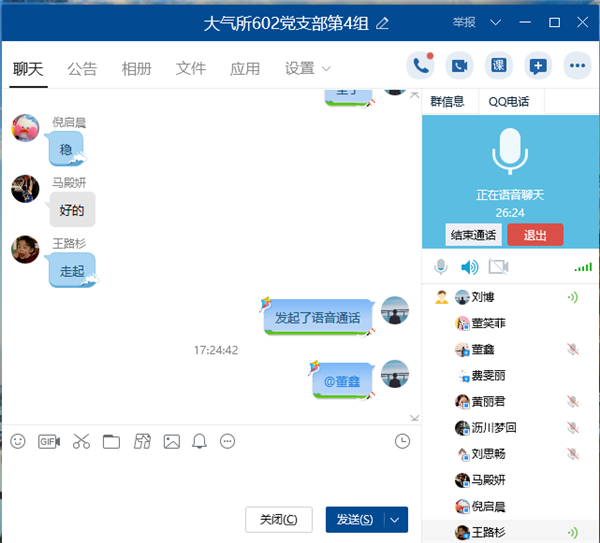Open the emoji picker smiley icon
600x543 pixels.
pos(17,441)
